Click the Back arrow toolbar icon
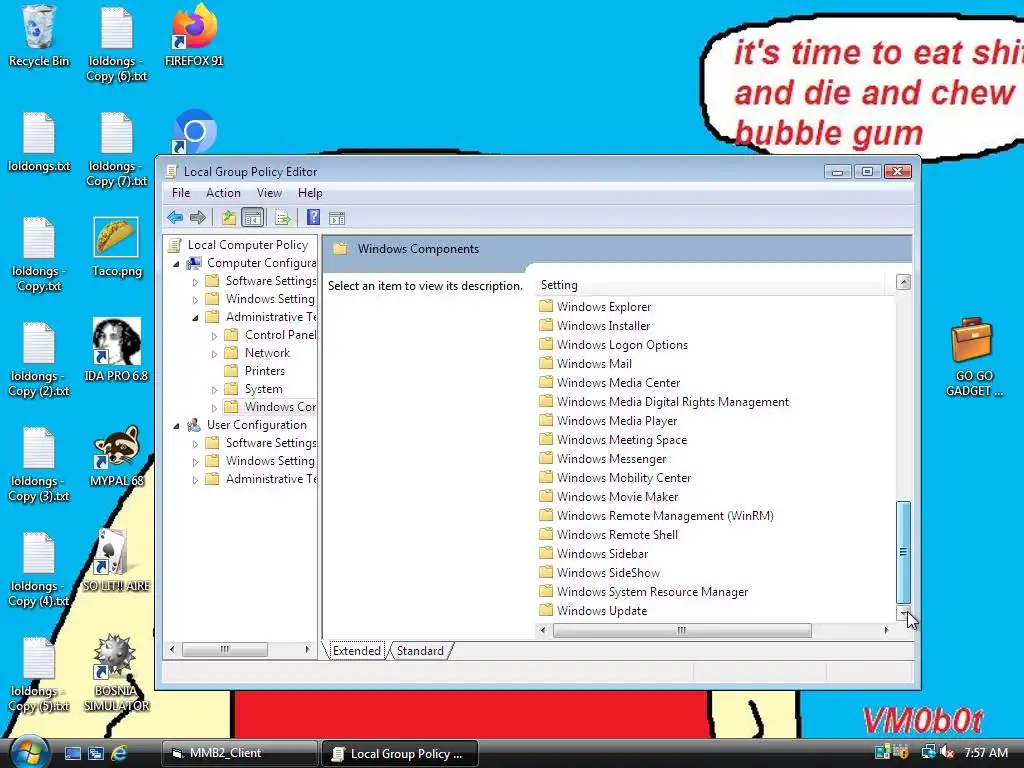 [174, 217]
